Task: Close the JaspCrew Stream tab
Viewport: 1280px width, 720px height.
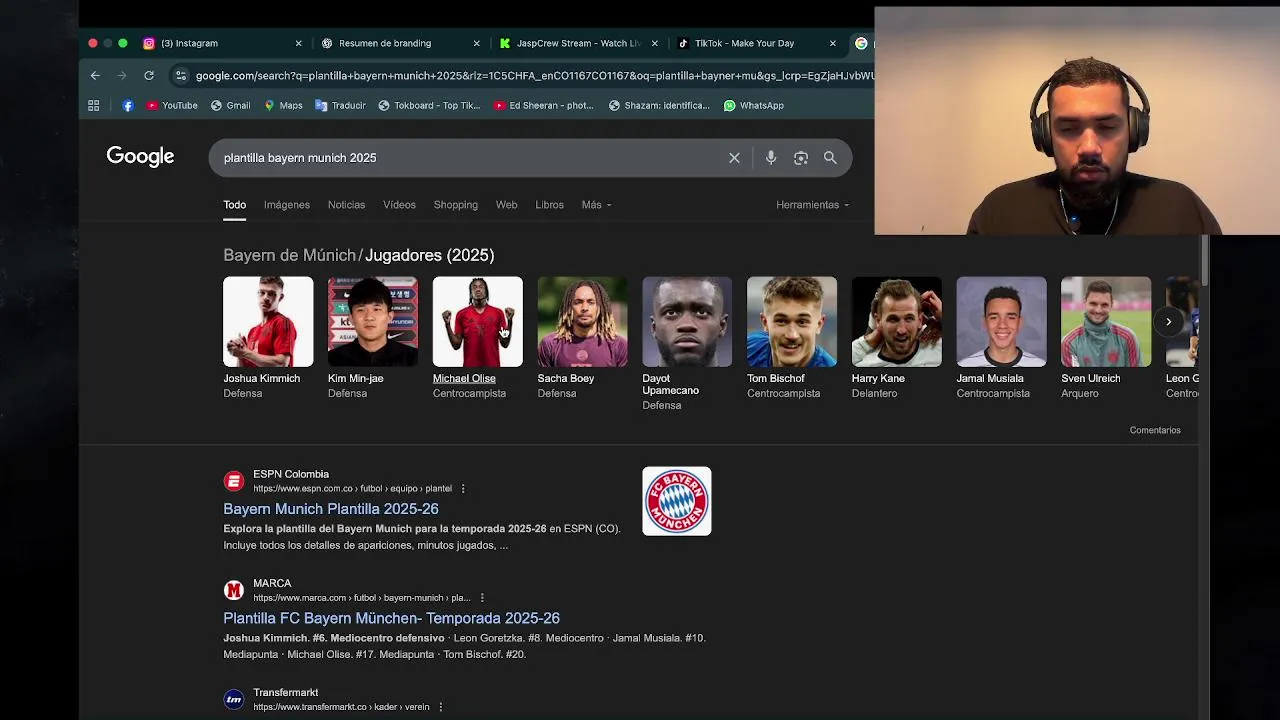Action: coord(655,43)
